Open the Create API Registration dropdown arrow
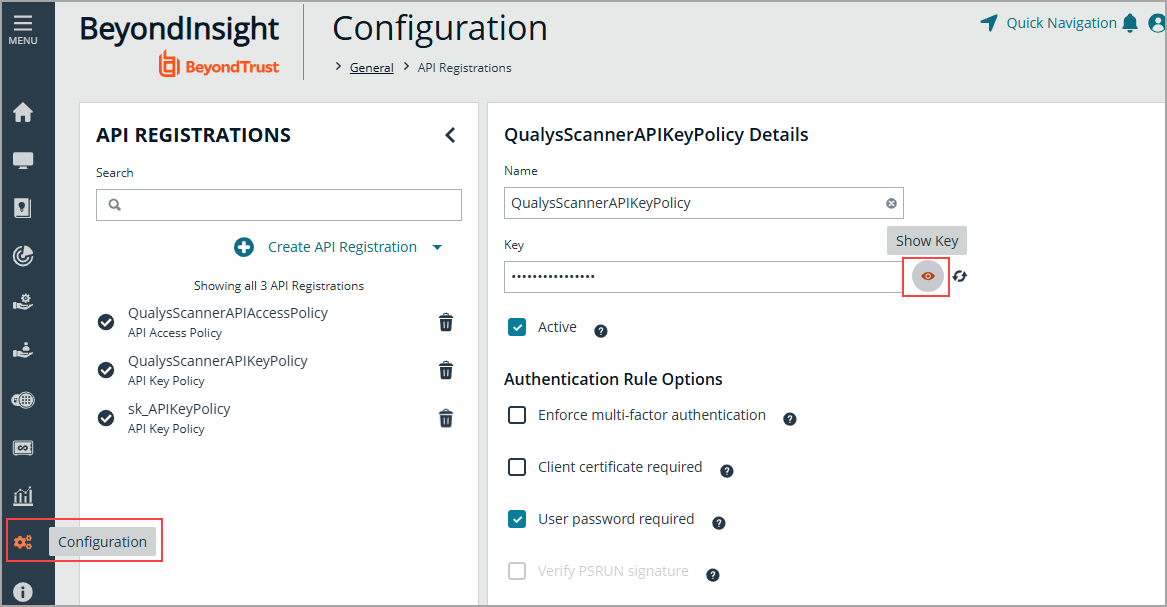 tap(437, 247)
